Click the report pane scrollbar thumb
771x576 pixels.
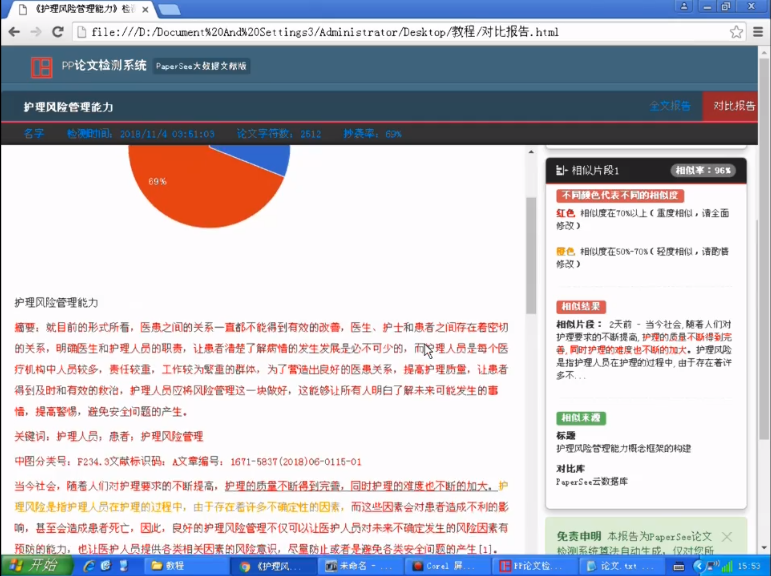click(531, 256)
